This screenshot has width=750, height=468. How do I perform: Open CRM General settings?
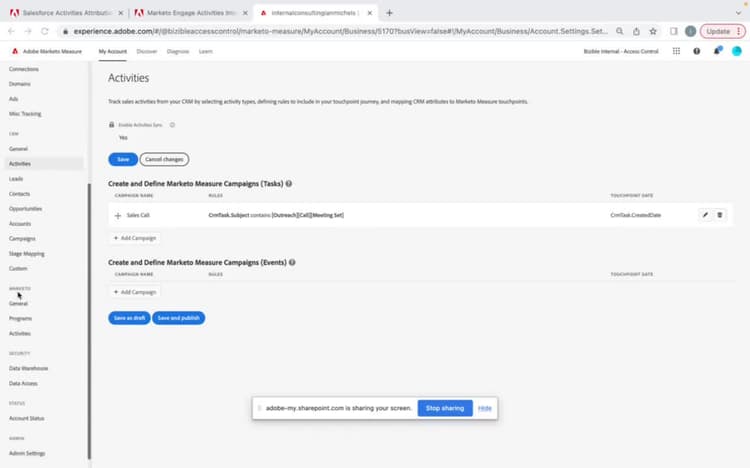click(x=18, y=149)
